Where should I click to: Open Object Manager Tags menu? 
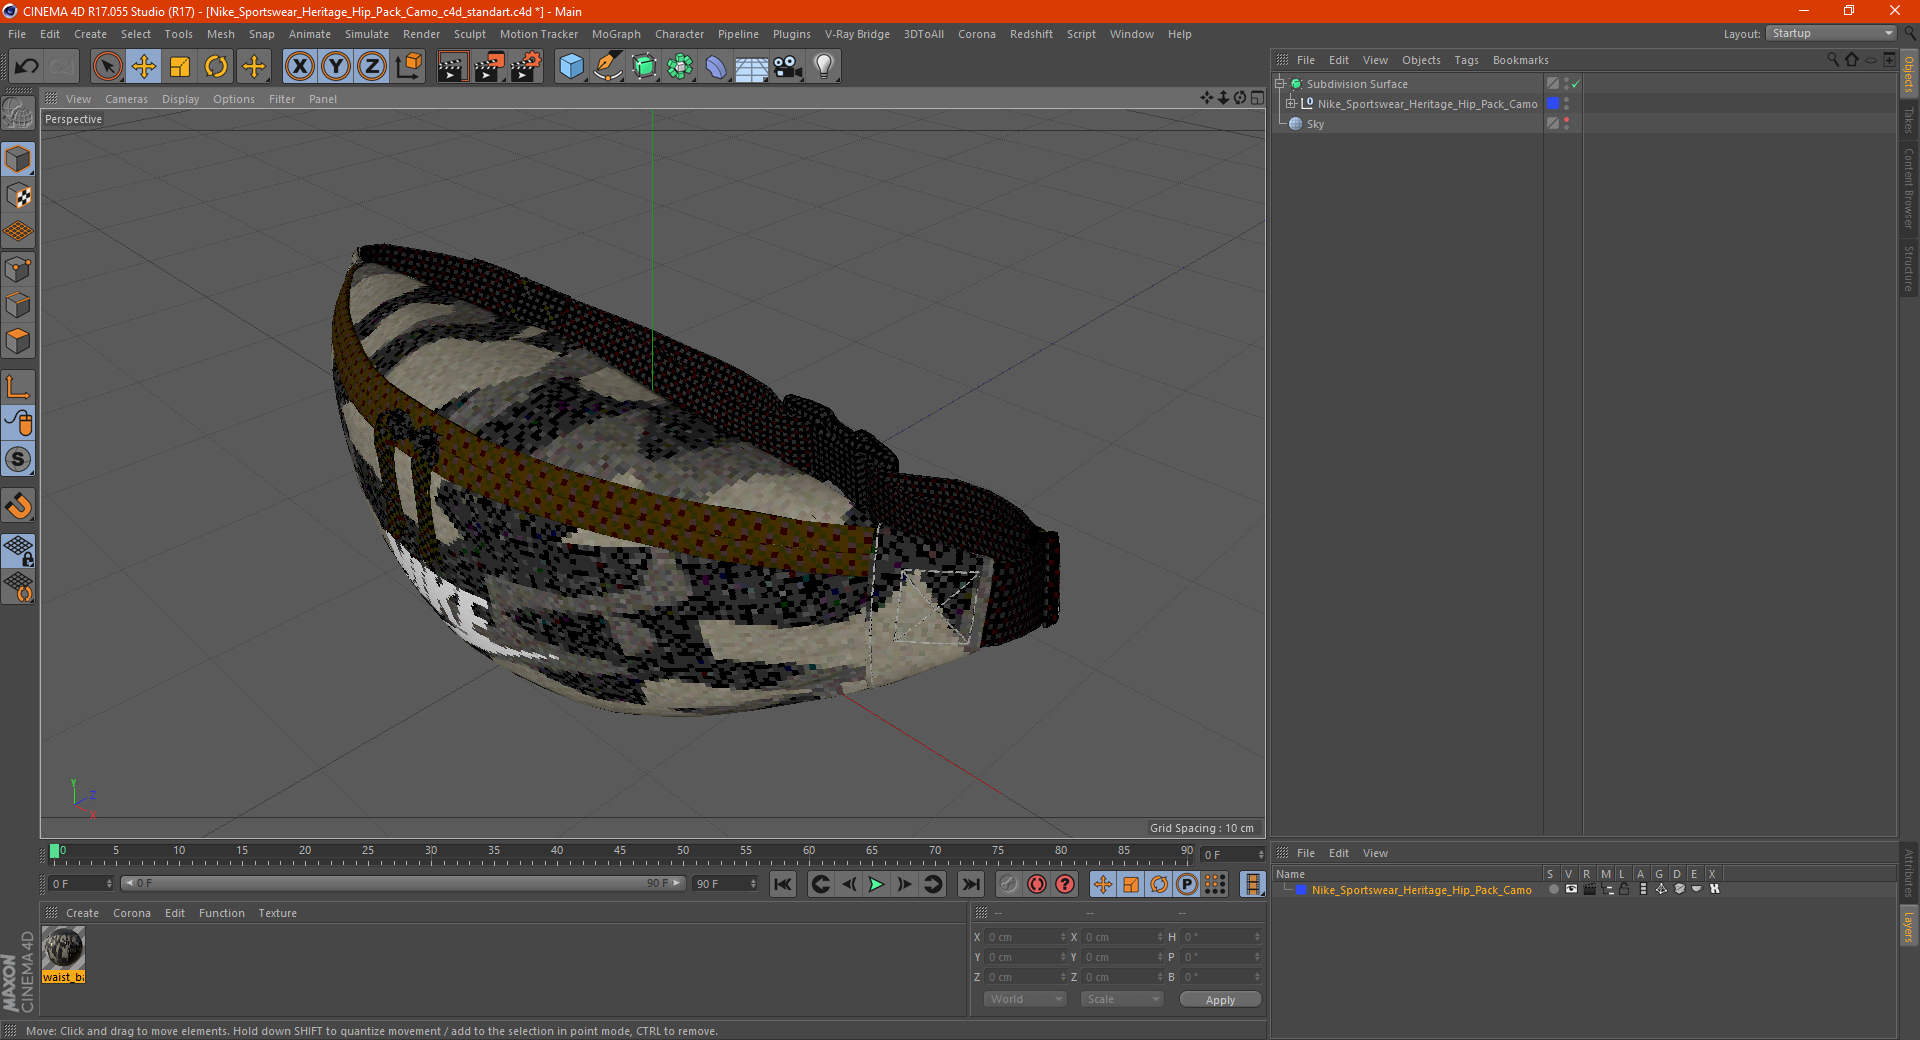point(1466,60)
